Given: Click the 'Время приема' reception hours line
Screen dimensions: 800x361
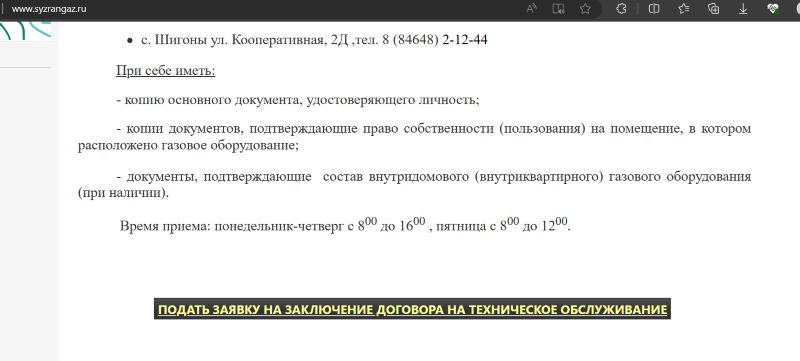Looking at the screenshot, I should point(345,225).
